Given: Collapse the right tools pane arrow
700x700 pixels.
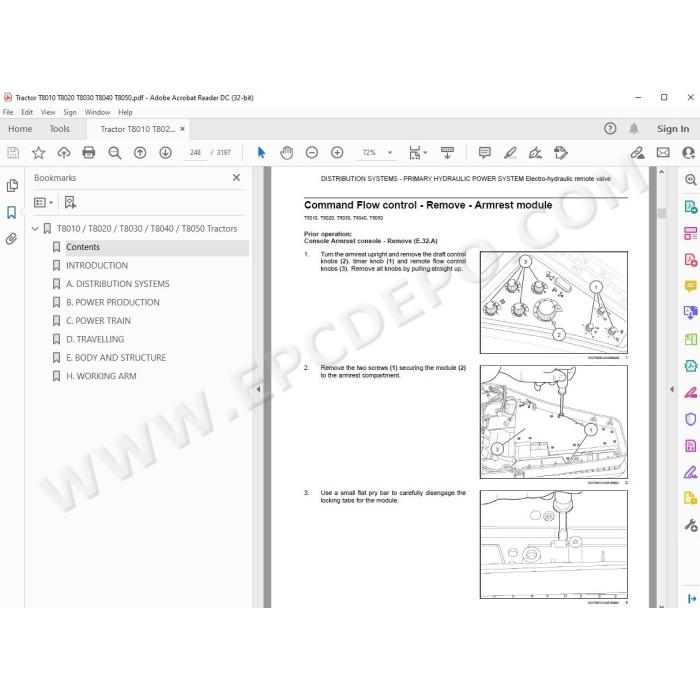Looking at the screenshot, I should pyautogui.click(x=671, y=389).
